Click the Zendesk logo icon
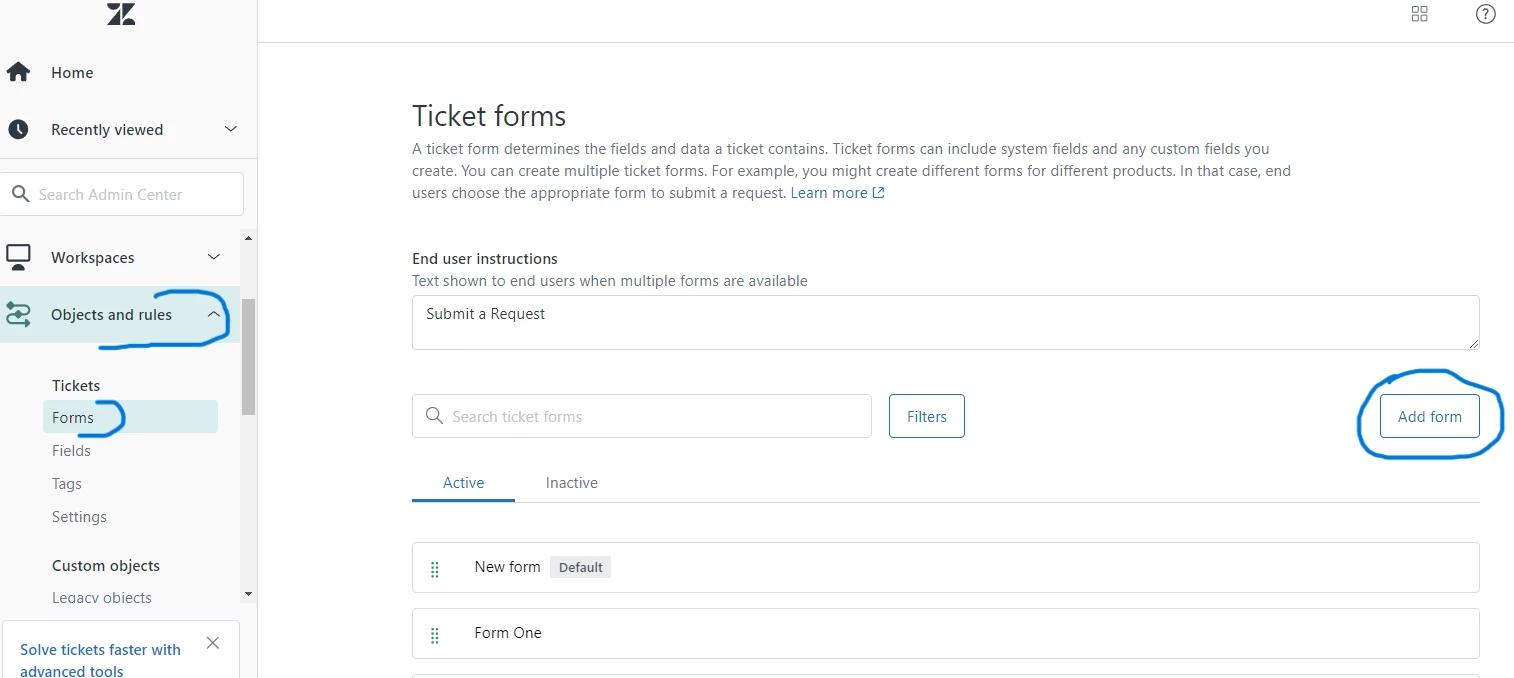Image resolution: width=1514 pixels, height=678 pixels. click(121, 14)
